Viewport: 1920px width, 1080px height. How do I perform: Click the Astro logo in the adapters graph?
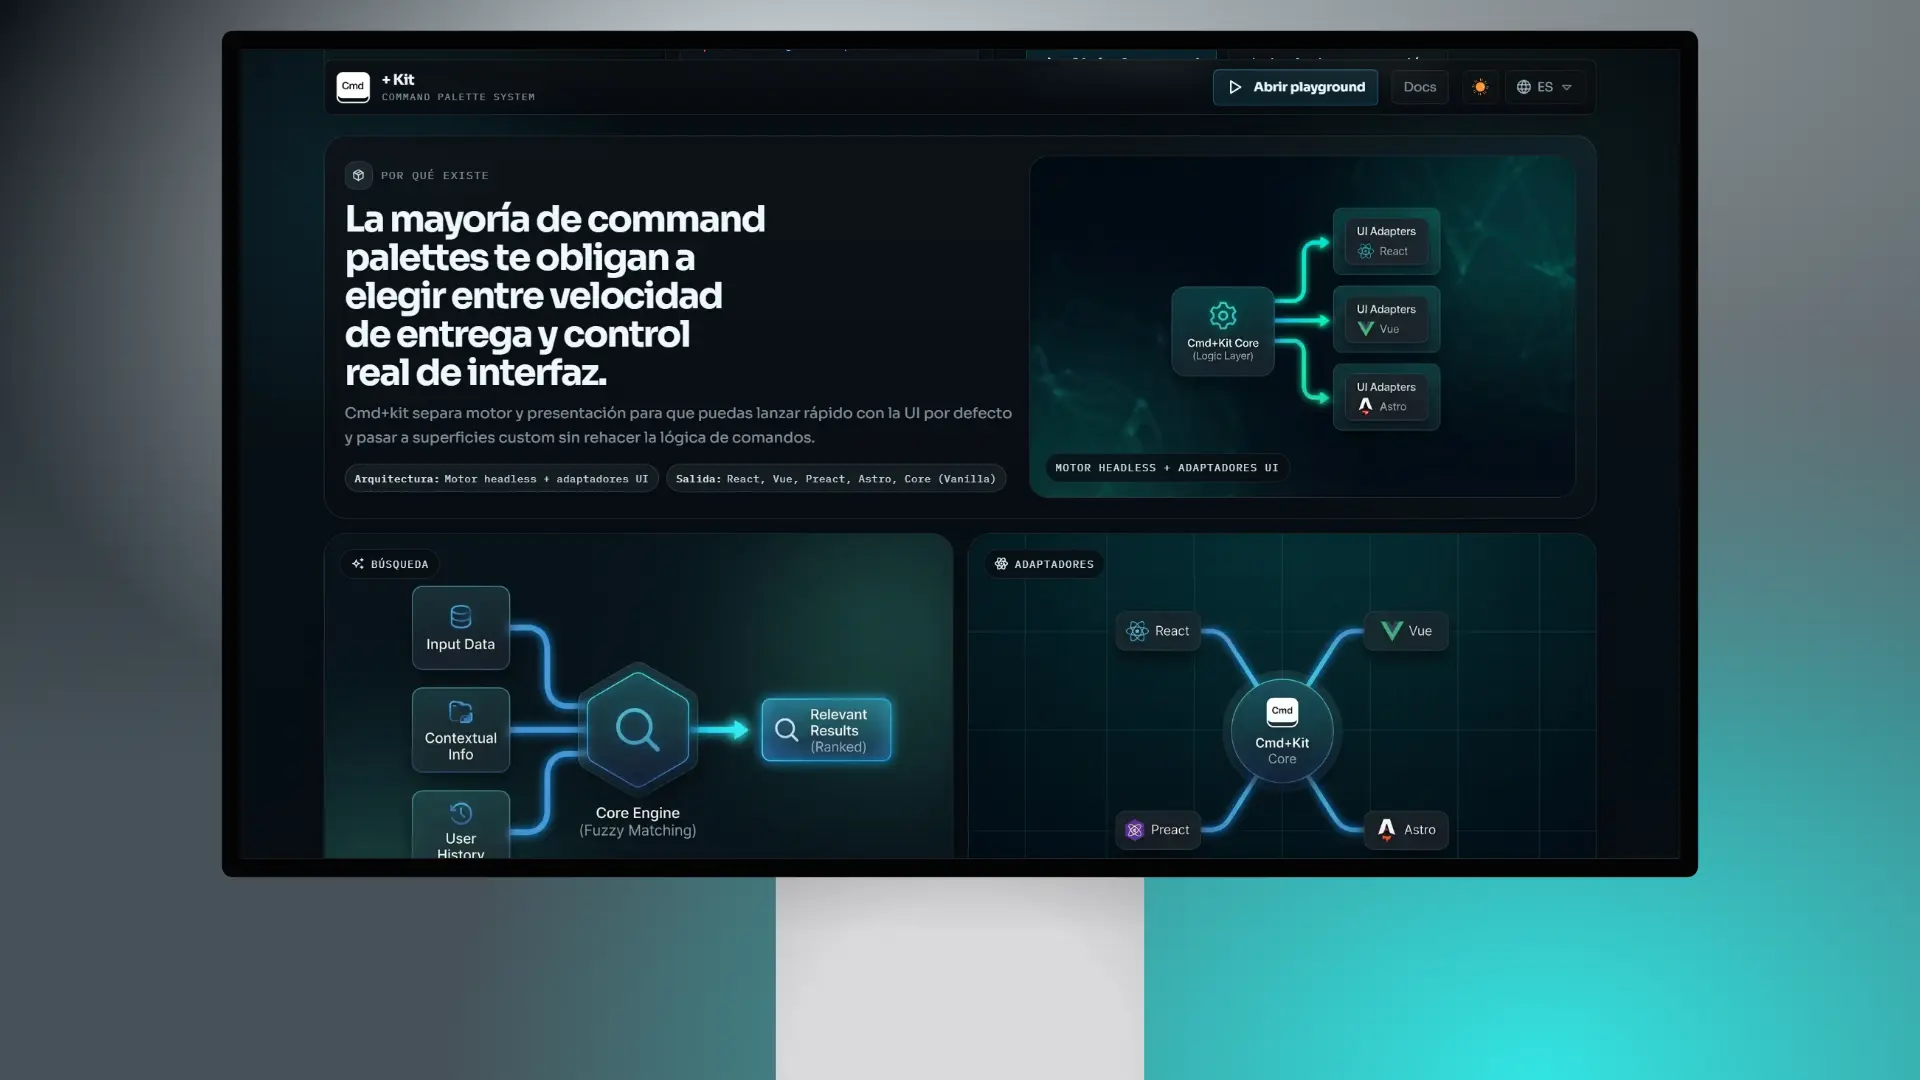pyautogui.click(x=1386, y=830)
